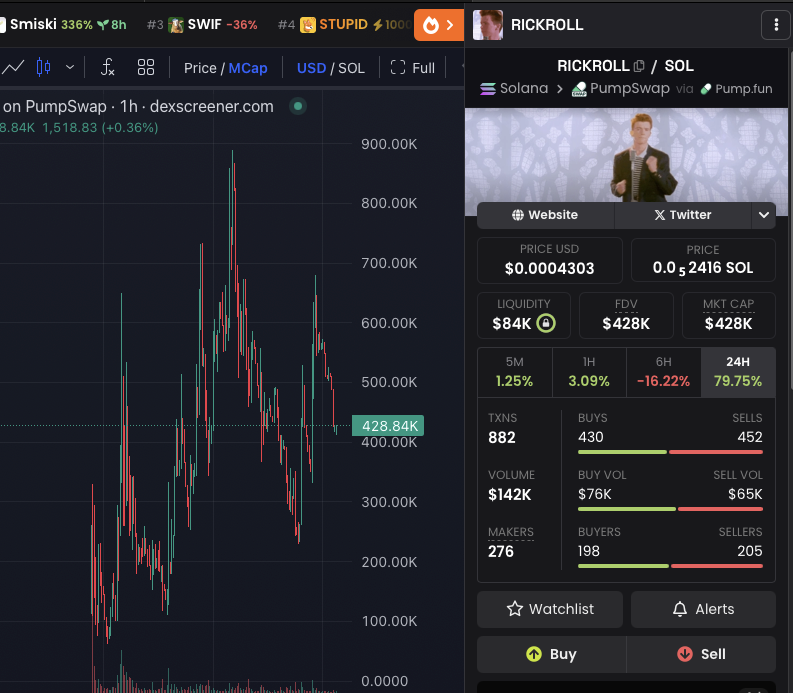Click the PRICE 2416 SOL box
This screenshot has width=793, height=693.
(x=703, y=260)
